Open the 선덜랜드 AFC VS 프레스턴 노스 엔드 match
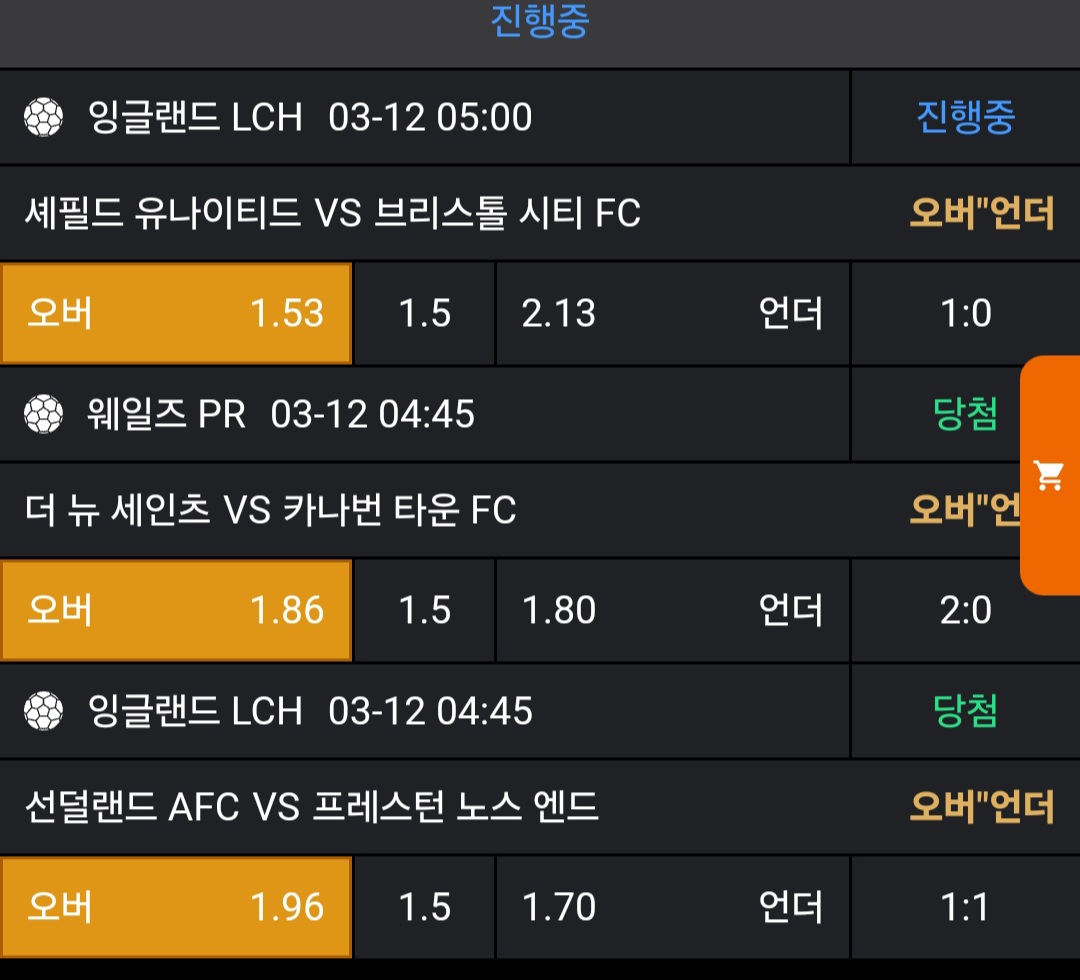The image size is (1080, 980). tap(312, 806)
